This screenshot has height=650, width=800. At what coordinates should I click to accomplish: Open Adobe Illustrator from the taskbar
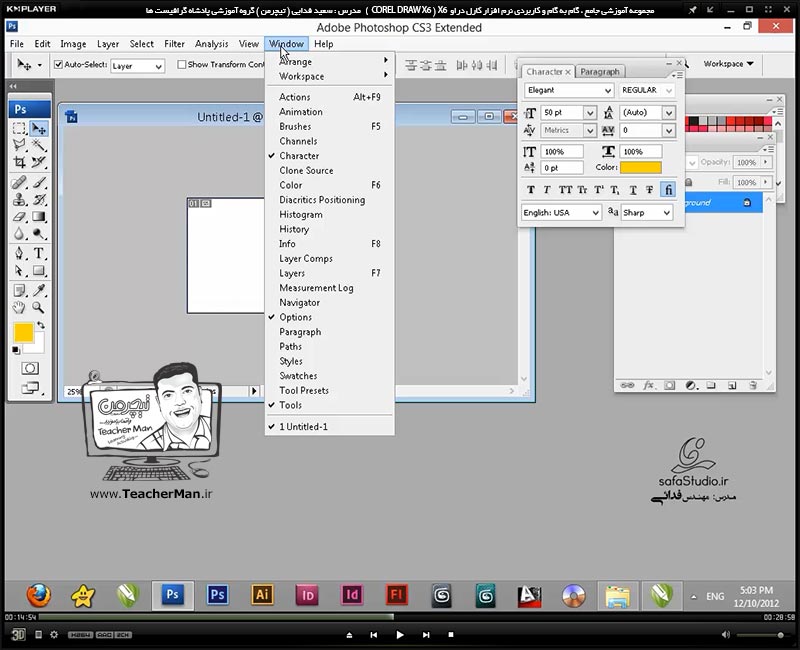[x=262, y=595]
